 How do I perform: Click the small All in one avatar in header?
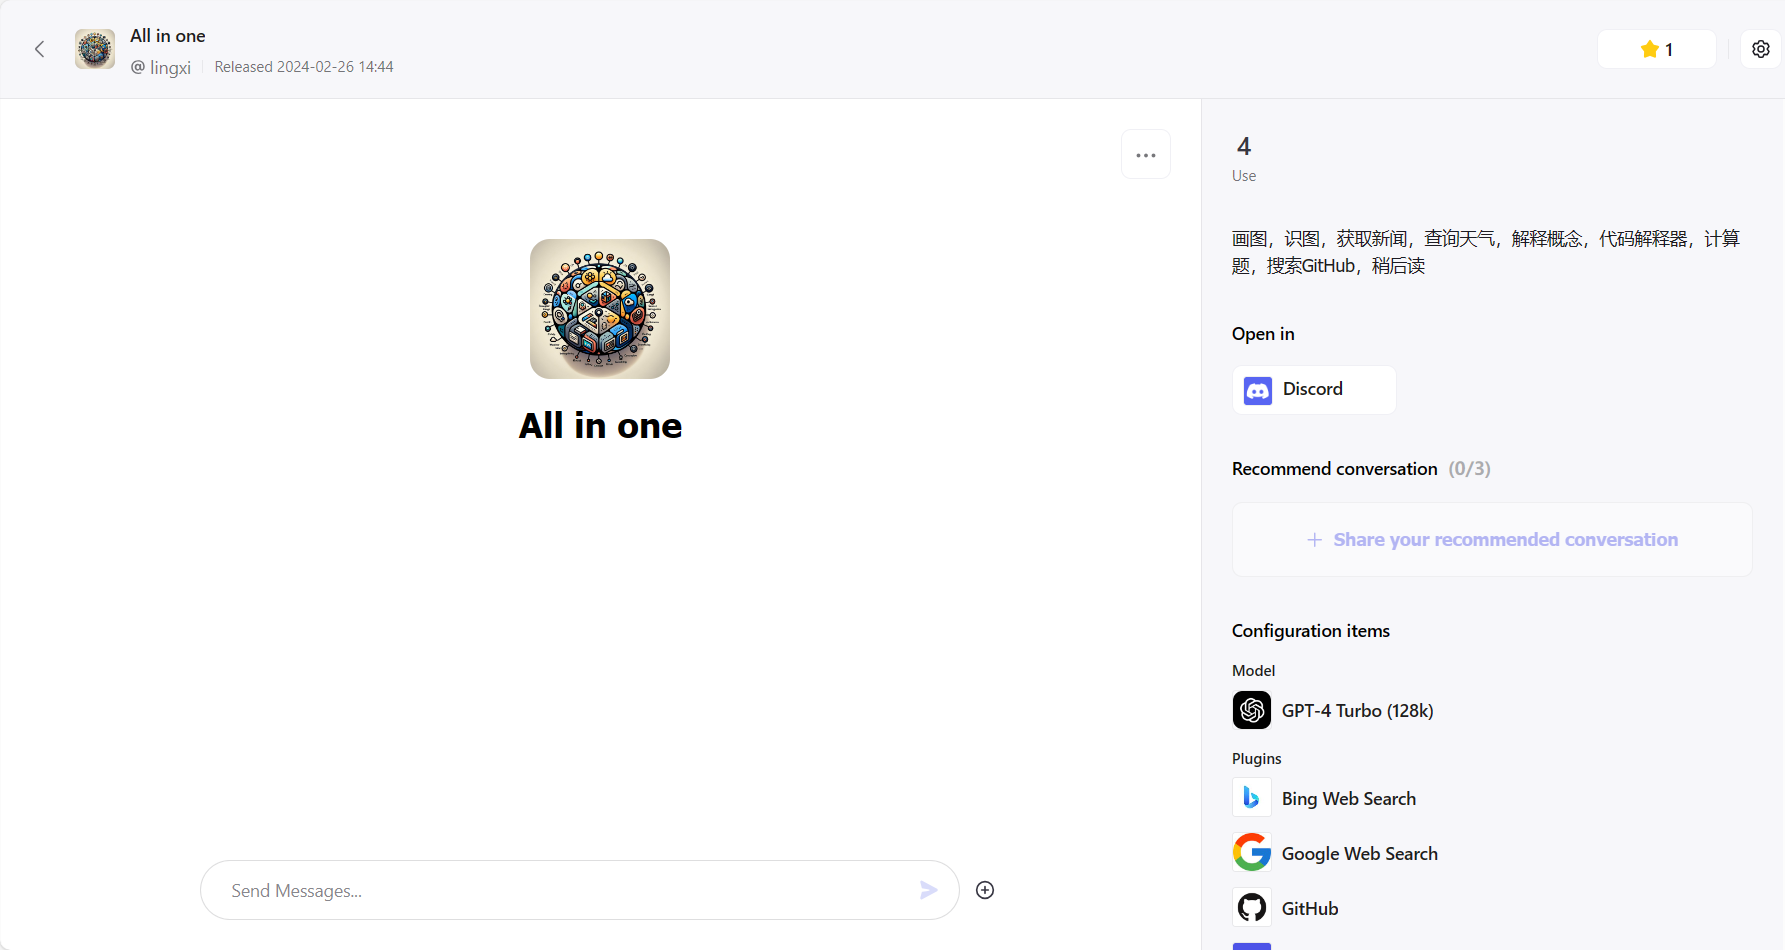95,49
